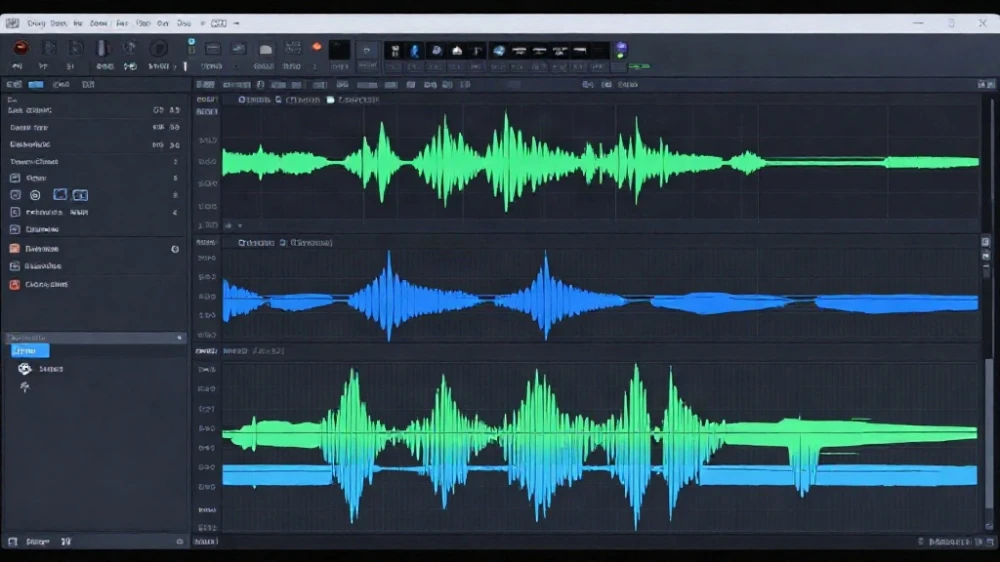Viewport: 1000px width, 562px height.
Task: Click the white mixer sliders icon on the black strip
Action: pos(395,50)
